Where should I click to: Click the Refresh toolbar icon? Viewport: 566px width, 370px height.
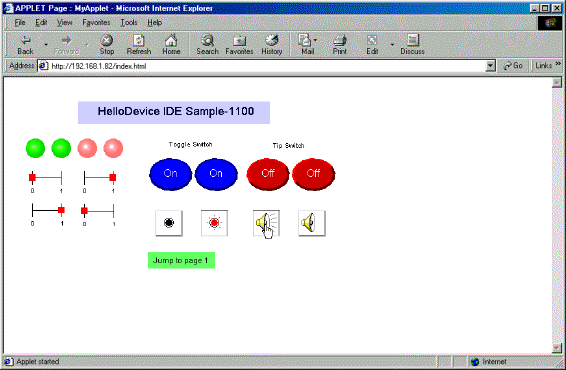[139, 44]
